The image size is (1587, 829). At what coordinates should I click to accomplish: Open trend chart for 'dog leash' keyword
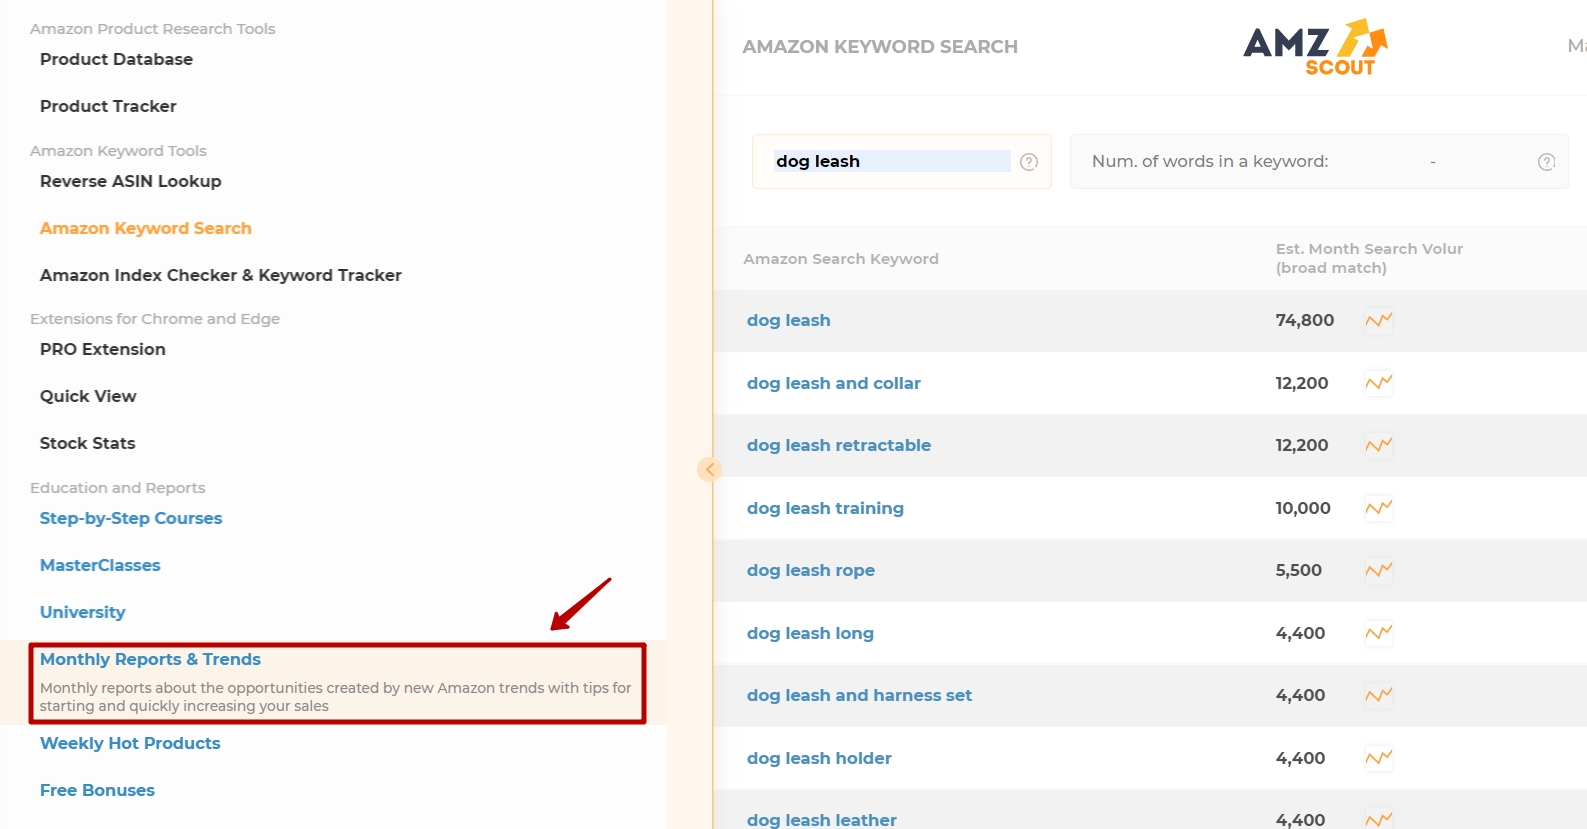click(x=1379, y=320)
